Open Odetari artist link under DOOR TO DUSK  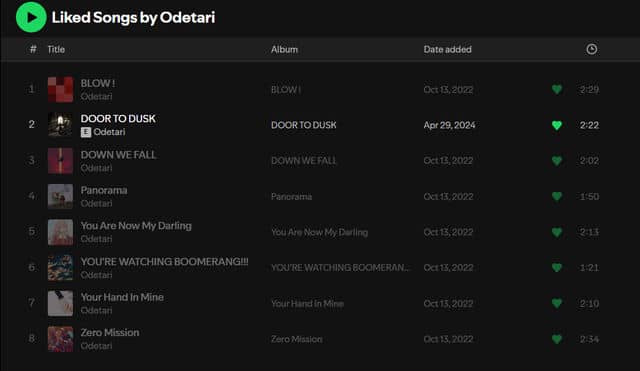[109, 132]
